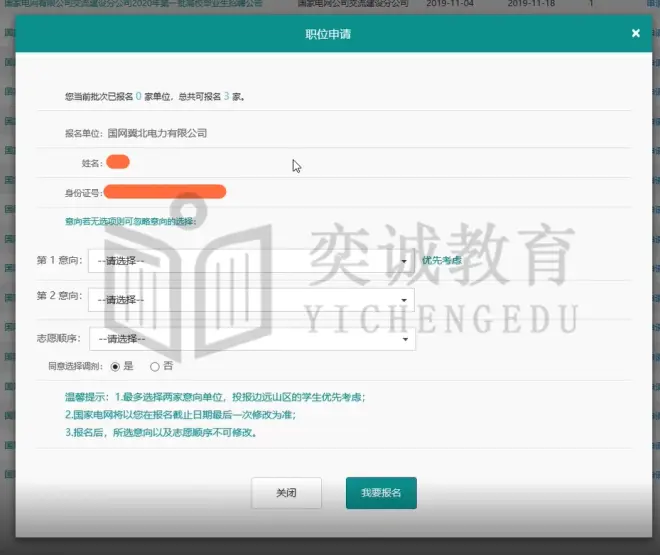
Task: Click the redacted 姓名 value
Action: tap(118, 161)
